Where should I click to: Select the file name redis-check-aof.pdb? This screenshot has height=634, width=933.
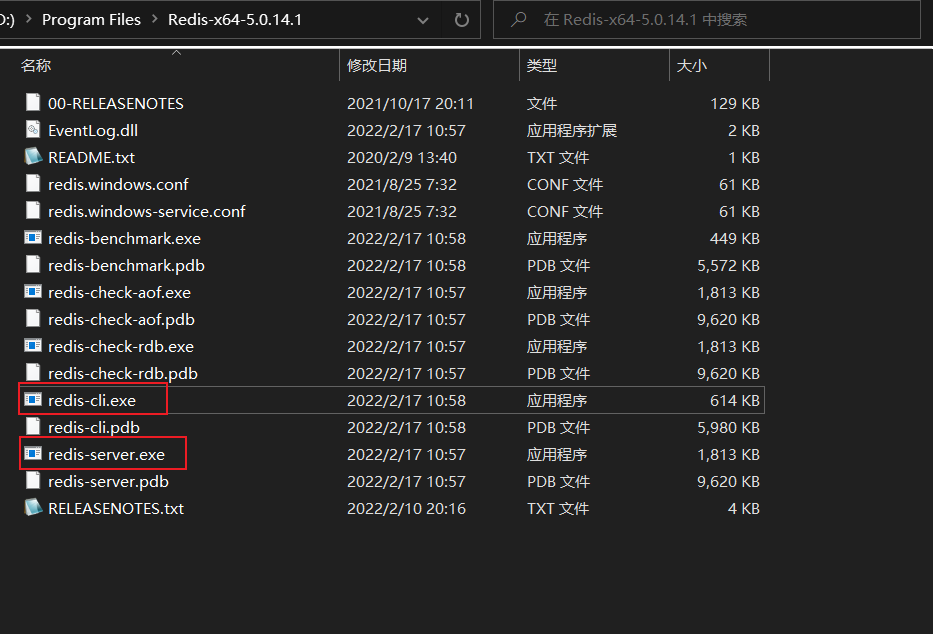point(121,319)
